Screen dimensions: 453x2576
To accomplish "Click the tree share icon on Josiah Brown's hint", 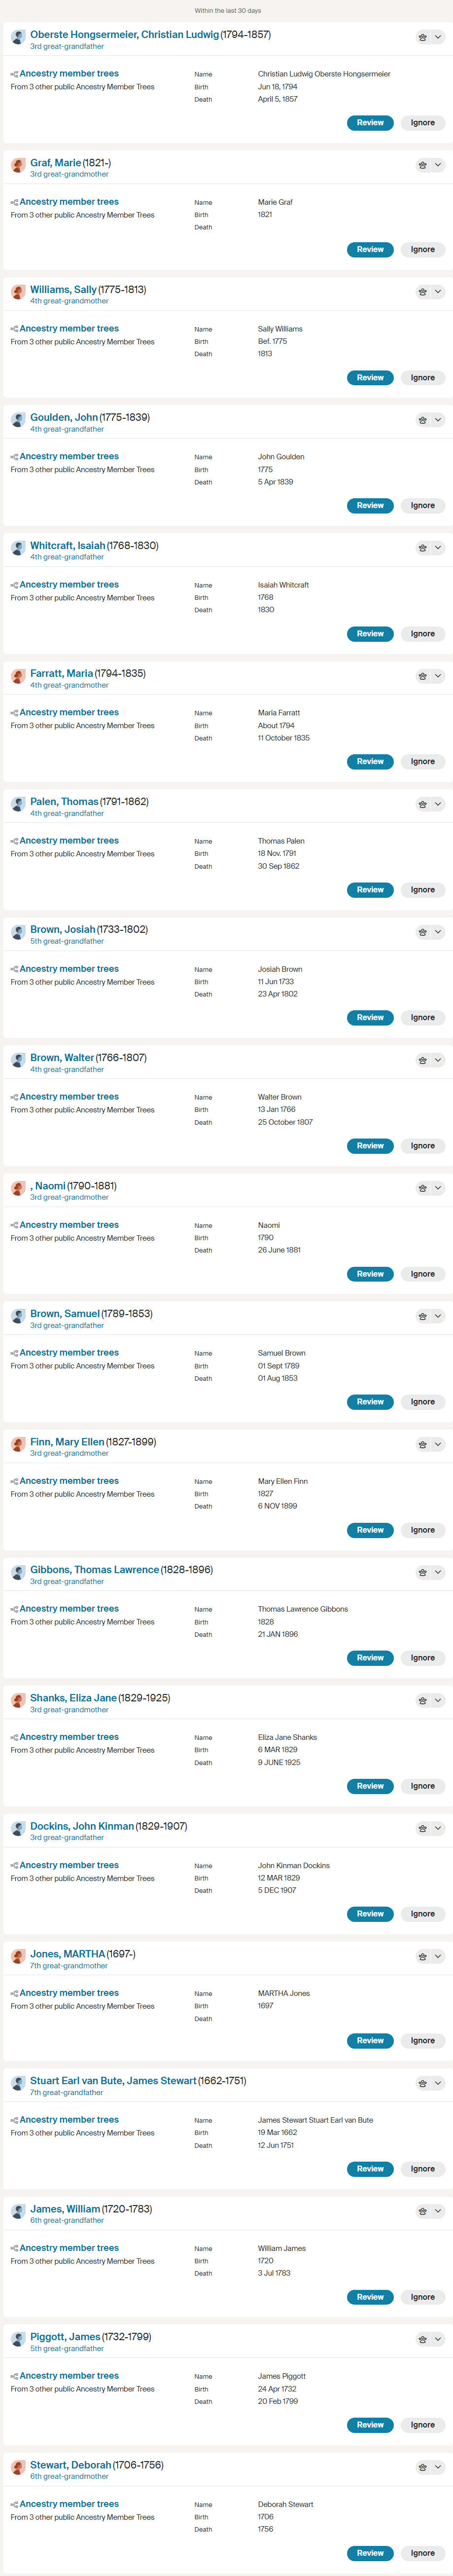I will (x=14, y=969).
